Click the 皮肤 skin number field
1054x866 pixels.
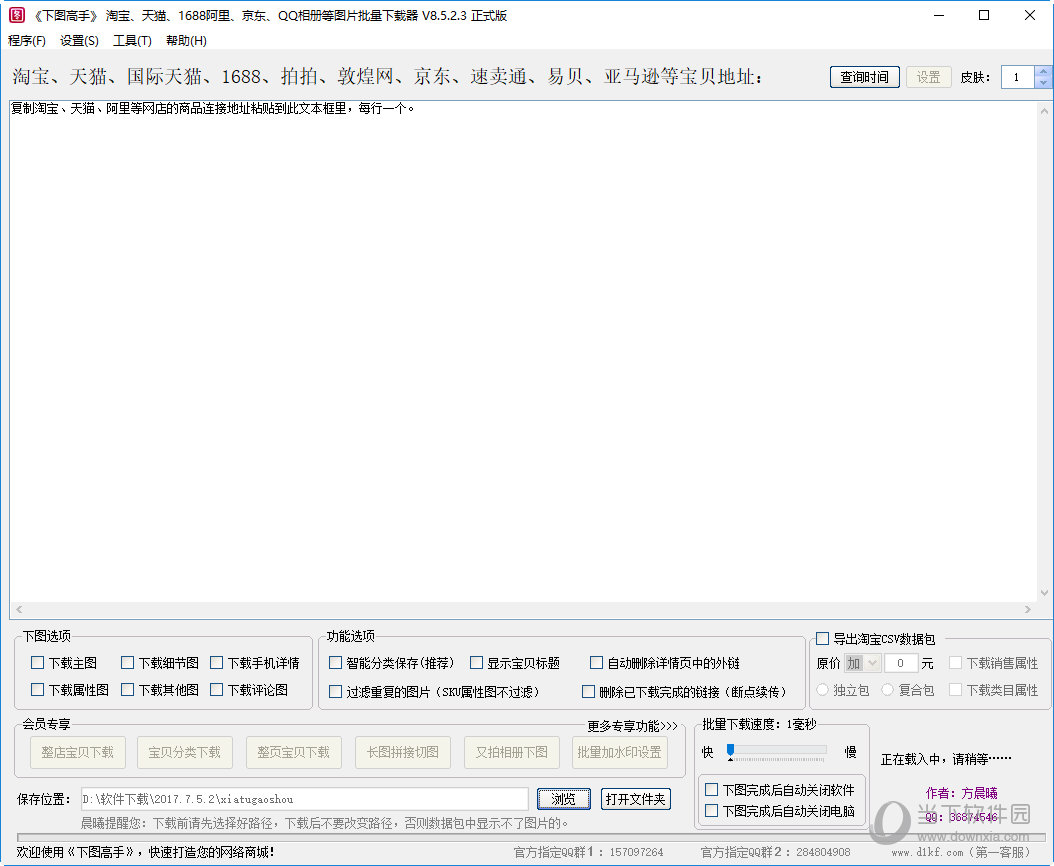1018,77
